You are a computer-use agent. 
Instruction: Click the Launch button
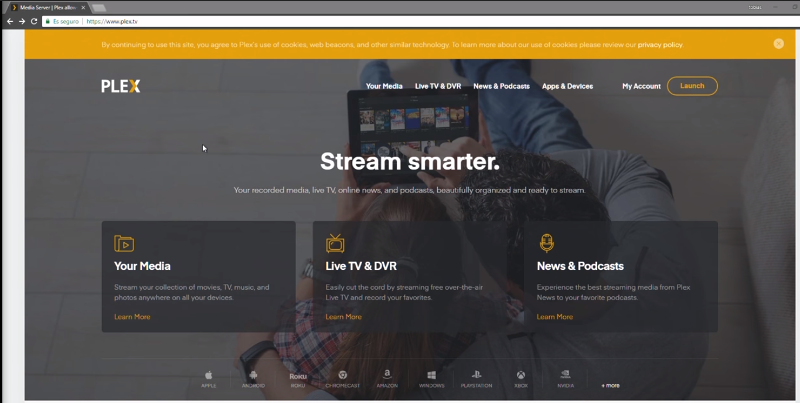(x=692, y=86)
